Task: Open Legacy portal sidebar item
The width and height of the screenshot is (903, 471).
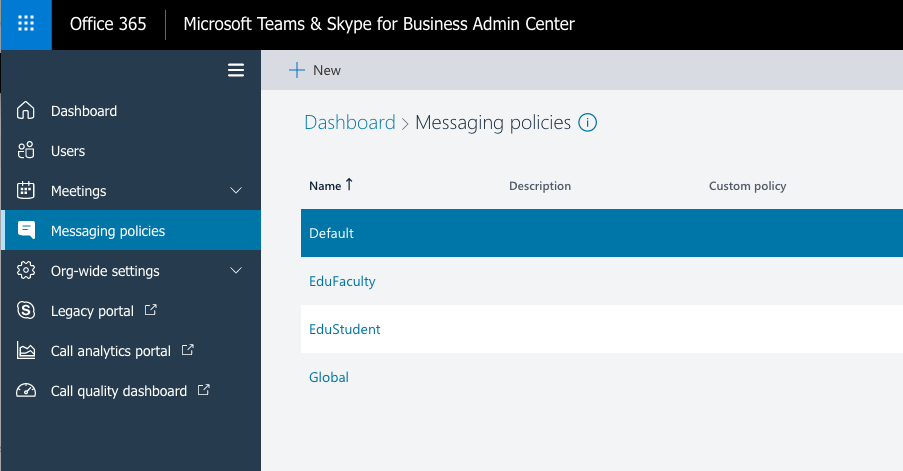Action: pyautogui.click(x=92, y=312)
